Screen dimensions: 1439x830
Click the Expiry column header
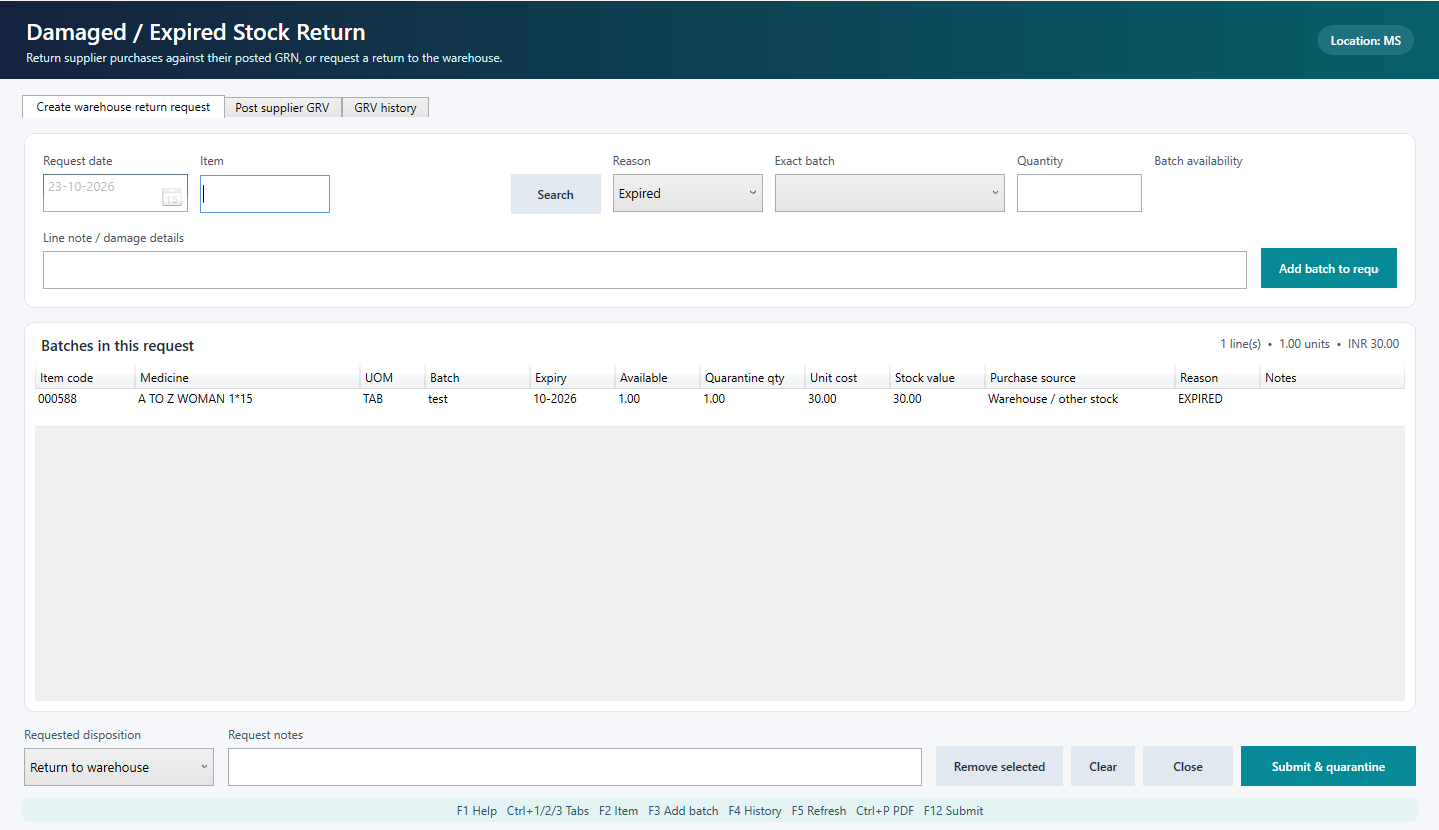pos(572,378)
